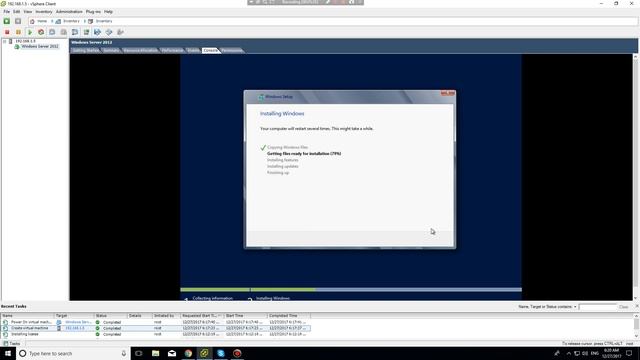This screenshot has height=360, width=640.
Task: Open the View menu
Action: (28, 12)
